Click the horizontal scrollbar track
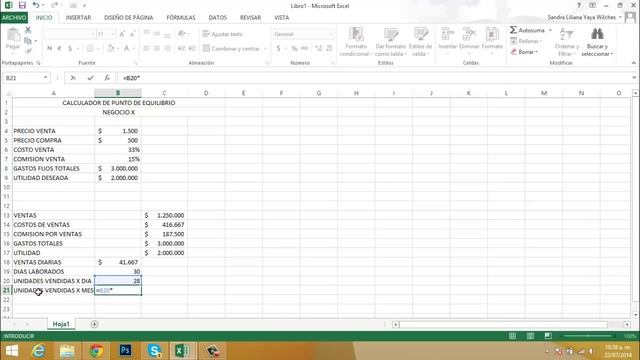 (504, 324)
